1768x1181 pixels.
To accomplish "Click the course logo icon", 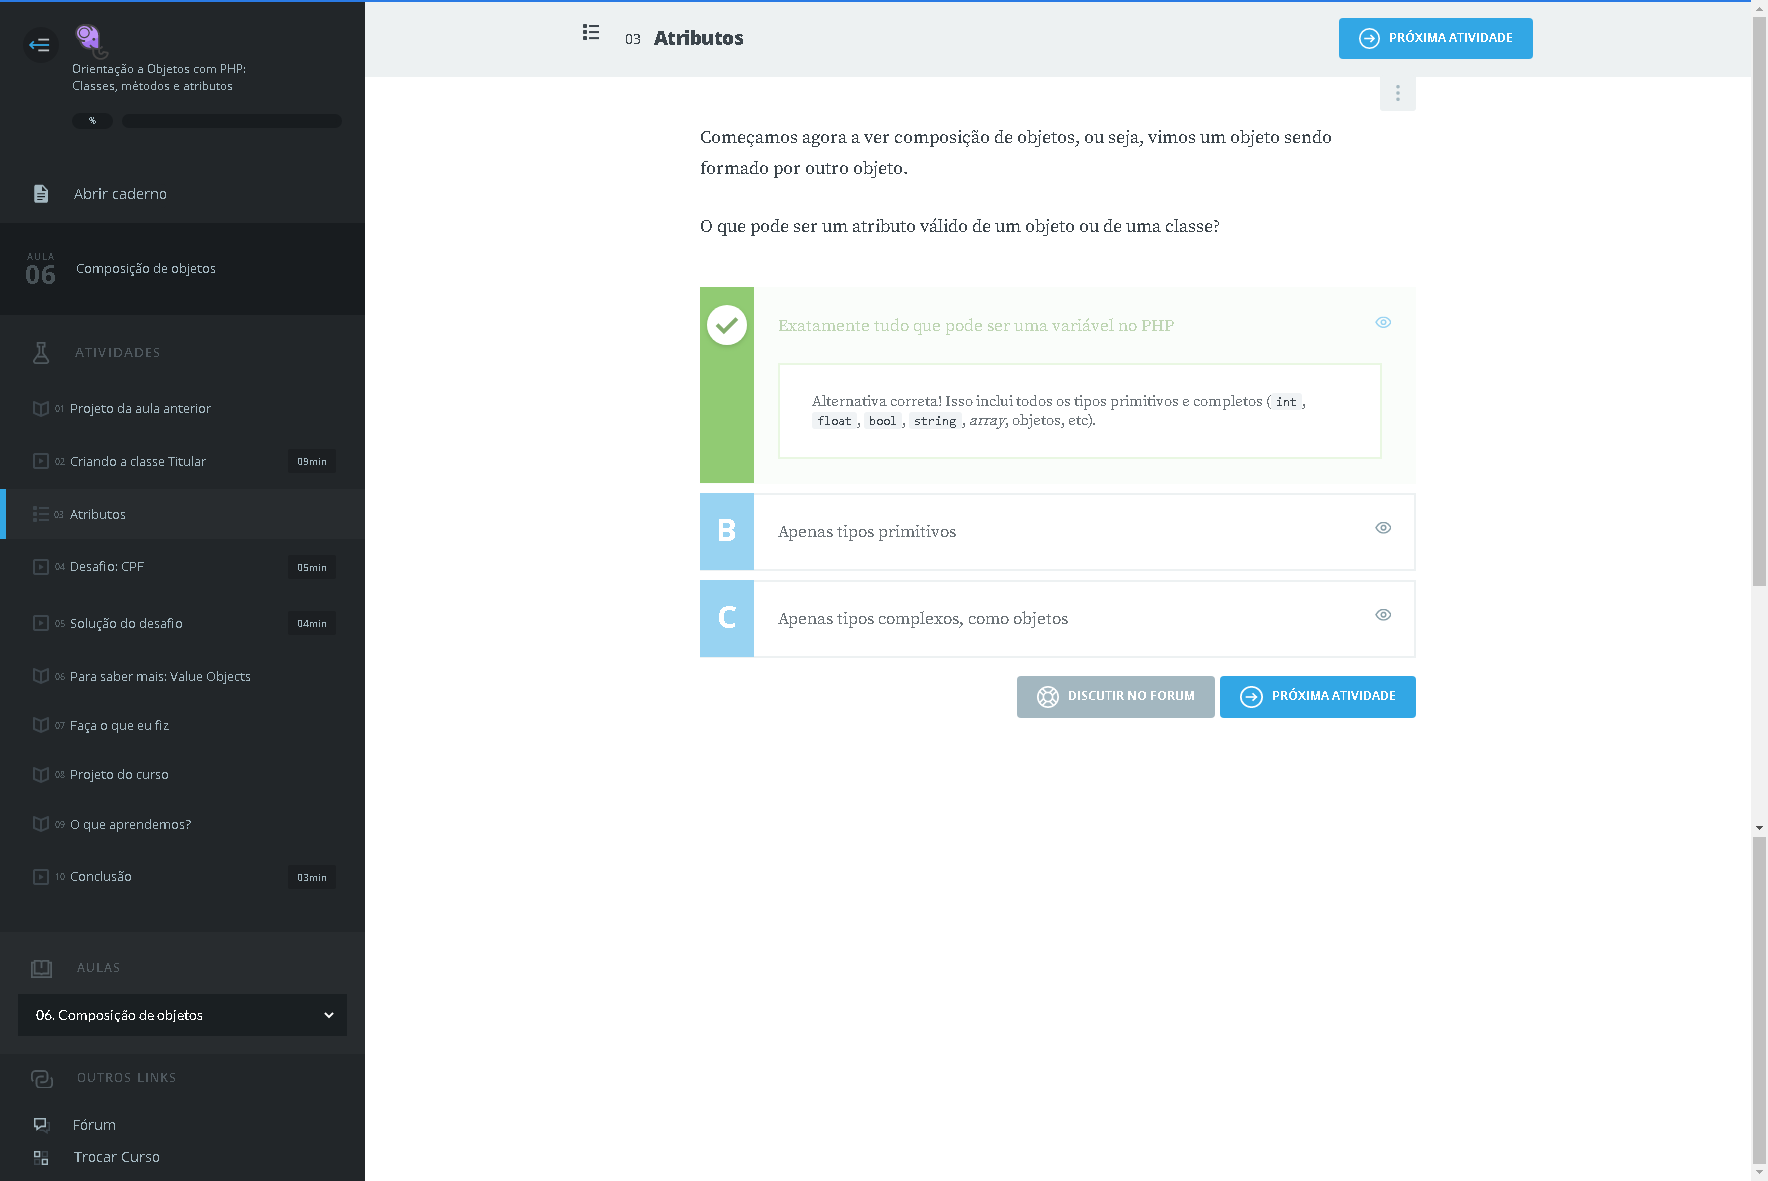I will click(90, 40).
